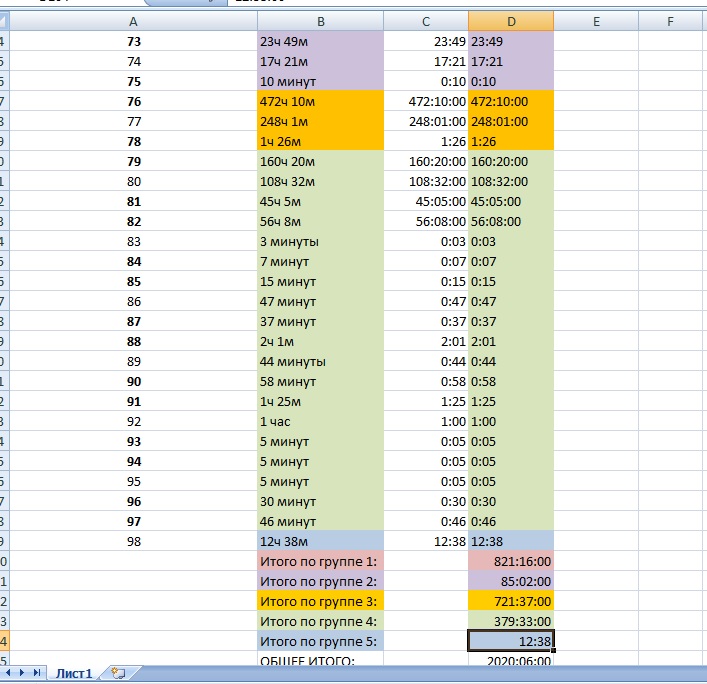707x684 pixels.
Task: Click the last sheet navigation arrow
Action: (37, 673)
